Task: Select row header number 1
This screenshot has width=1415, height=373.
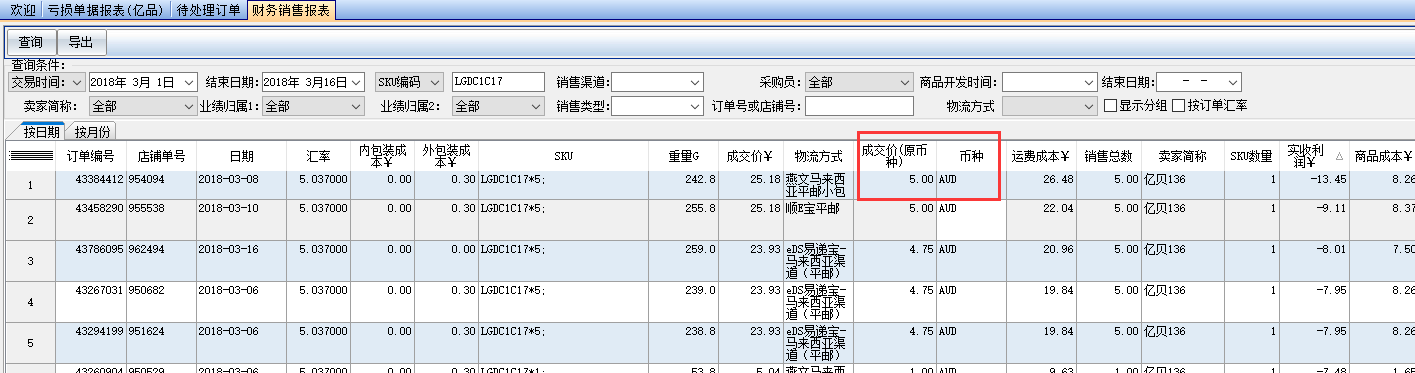Action: (30, 185)
